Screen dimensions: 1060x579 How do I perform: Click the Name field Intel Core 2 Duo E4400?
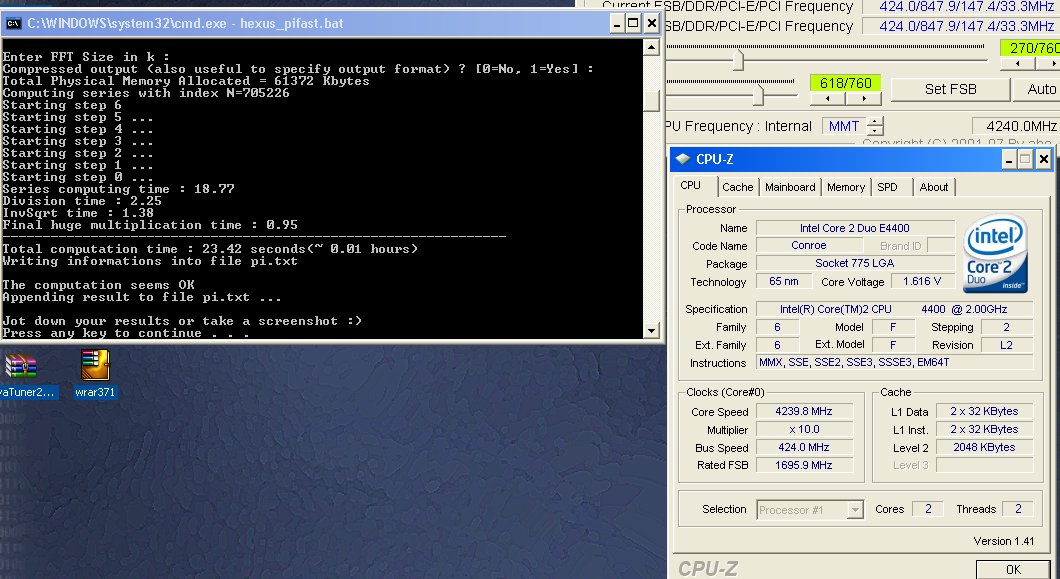(854, 228)
